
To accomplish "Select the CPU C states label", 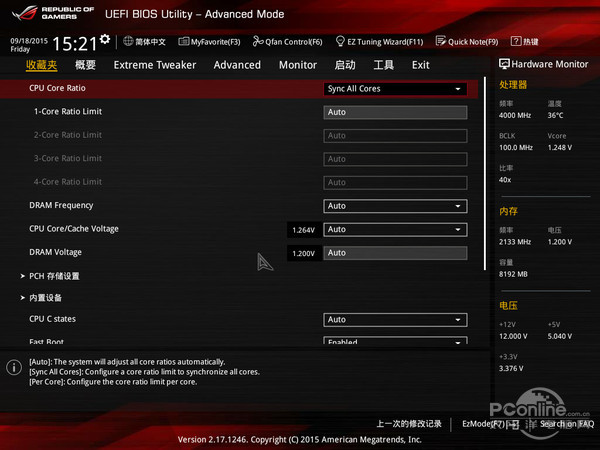I will click(x=52, y=319).
